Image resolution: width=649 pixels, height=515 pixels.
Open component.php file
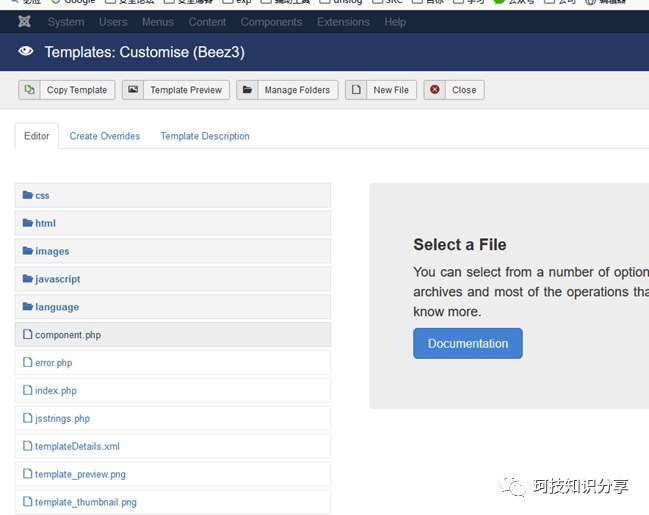point(68,335)
